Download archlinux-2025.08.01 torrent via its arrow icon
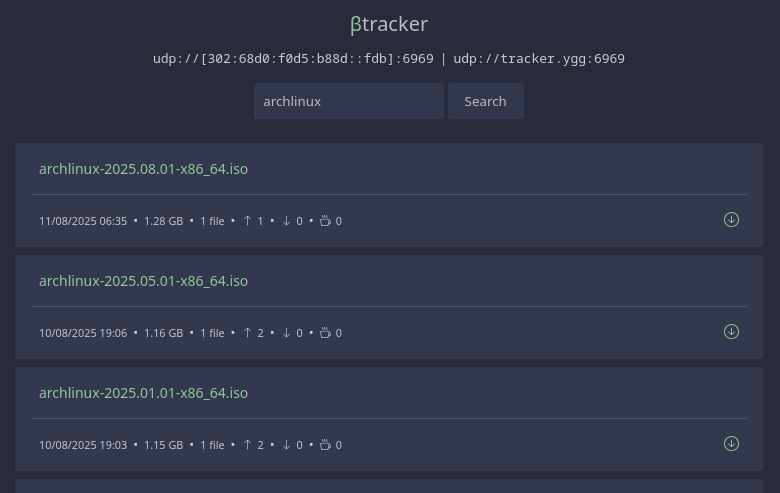The image size is (780, 493). coord(731,219)
